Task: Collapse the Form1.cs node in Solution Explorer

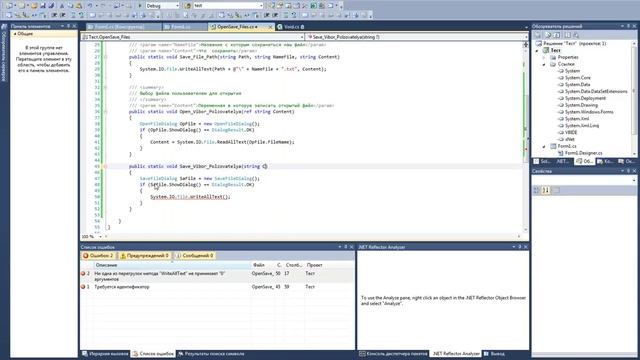Action: [544, 146]
